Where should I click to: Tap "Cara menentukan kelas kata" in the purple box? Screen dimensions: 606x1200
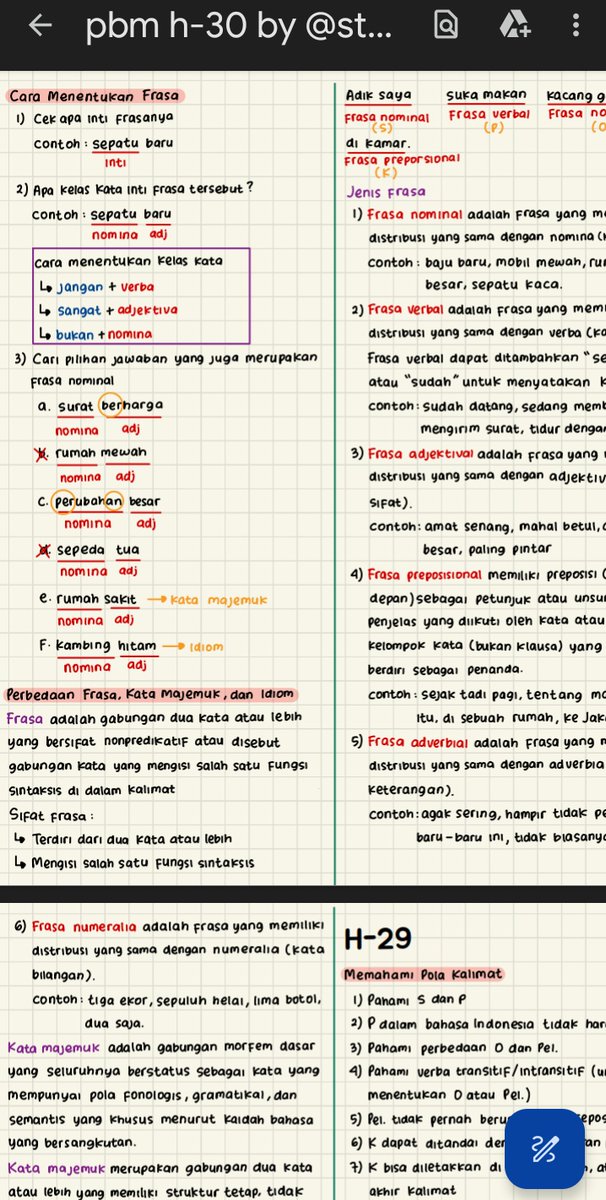pyautogui.click(x=128, y=262)
